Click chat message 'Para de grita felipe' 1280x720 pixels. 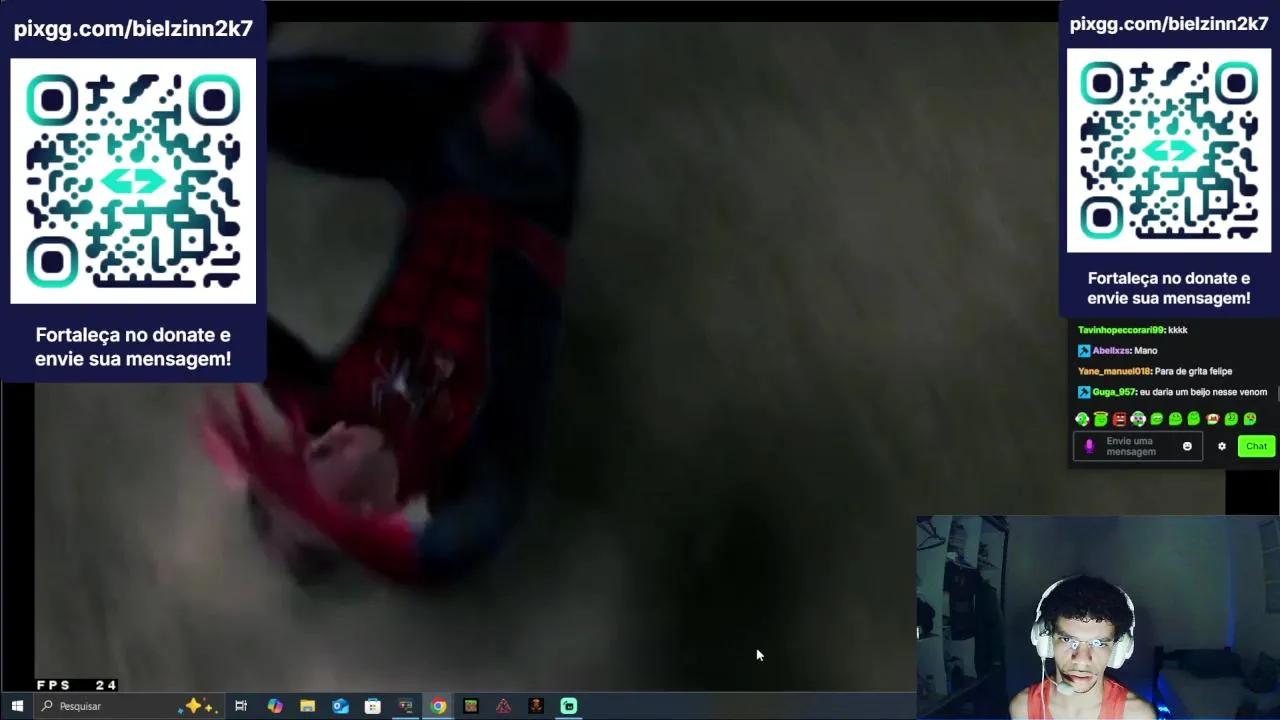tap(1194, 371)
